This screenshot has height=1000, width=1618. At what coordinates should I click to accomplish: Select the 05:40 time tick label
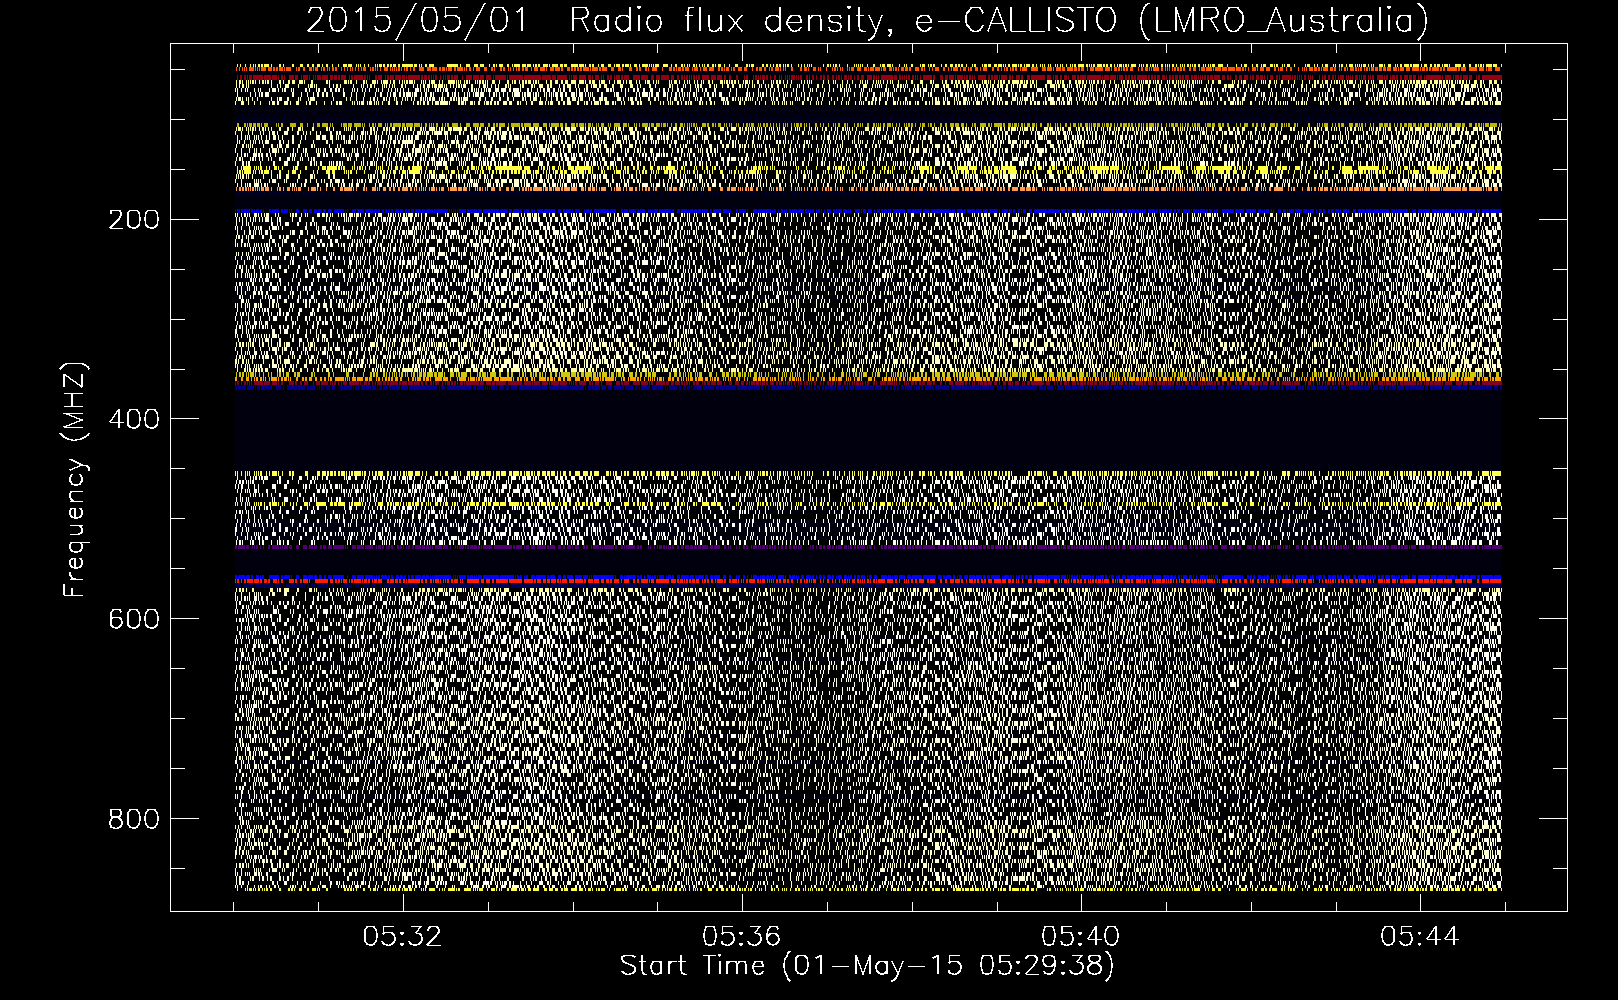(1080, 937)
